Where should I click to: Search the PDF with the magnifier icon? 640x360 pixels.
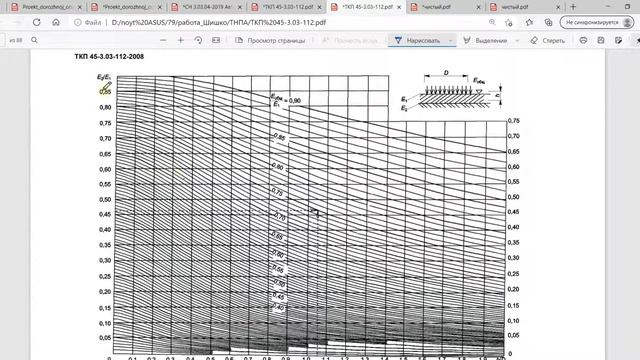pyautogui.click(x=34, y=40)
